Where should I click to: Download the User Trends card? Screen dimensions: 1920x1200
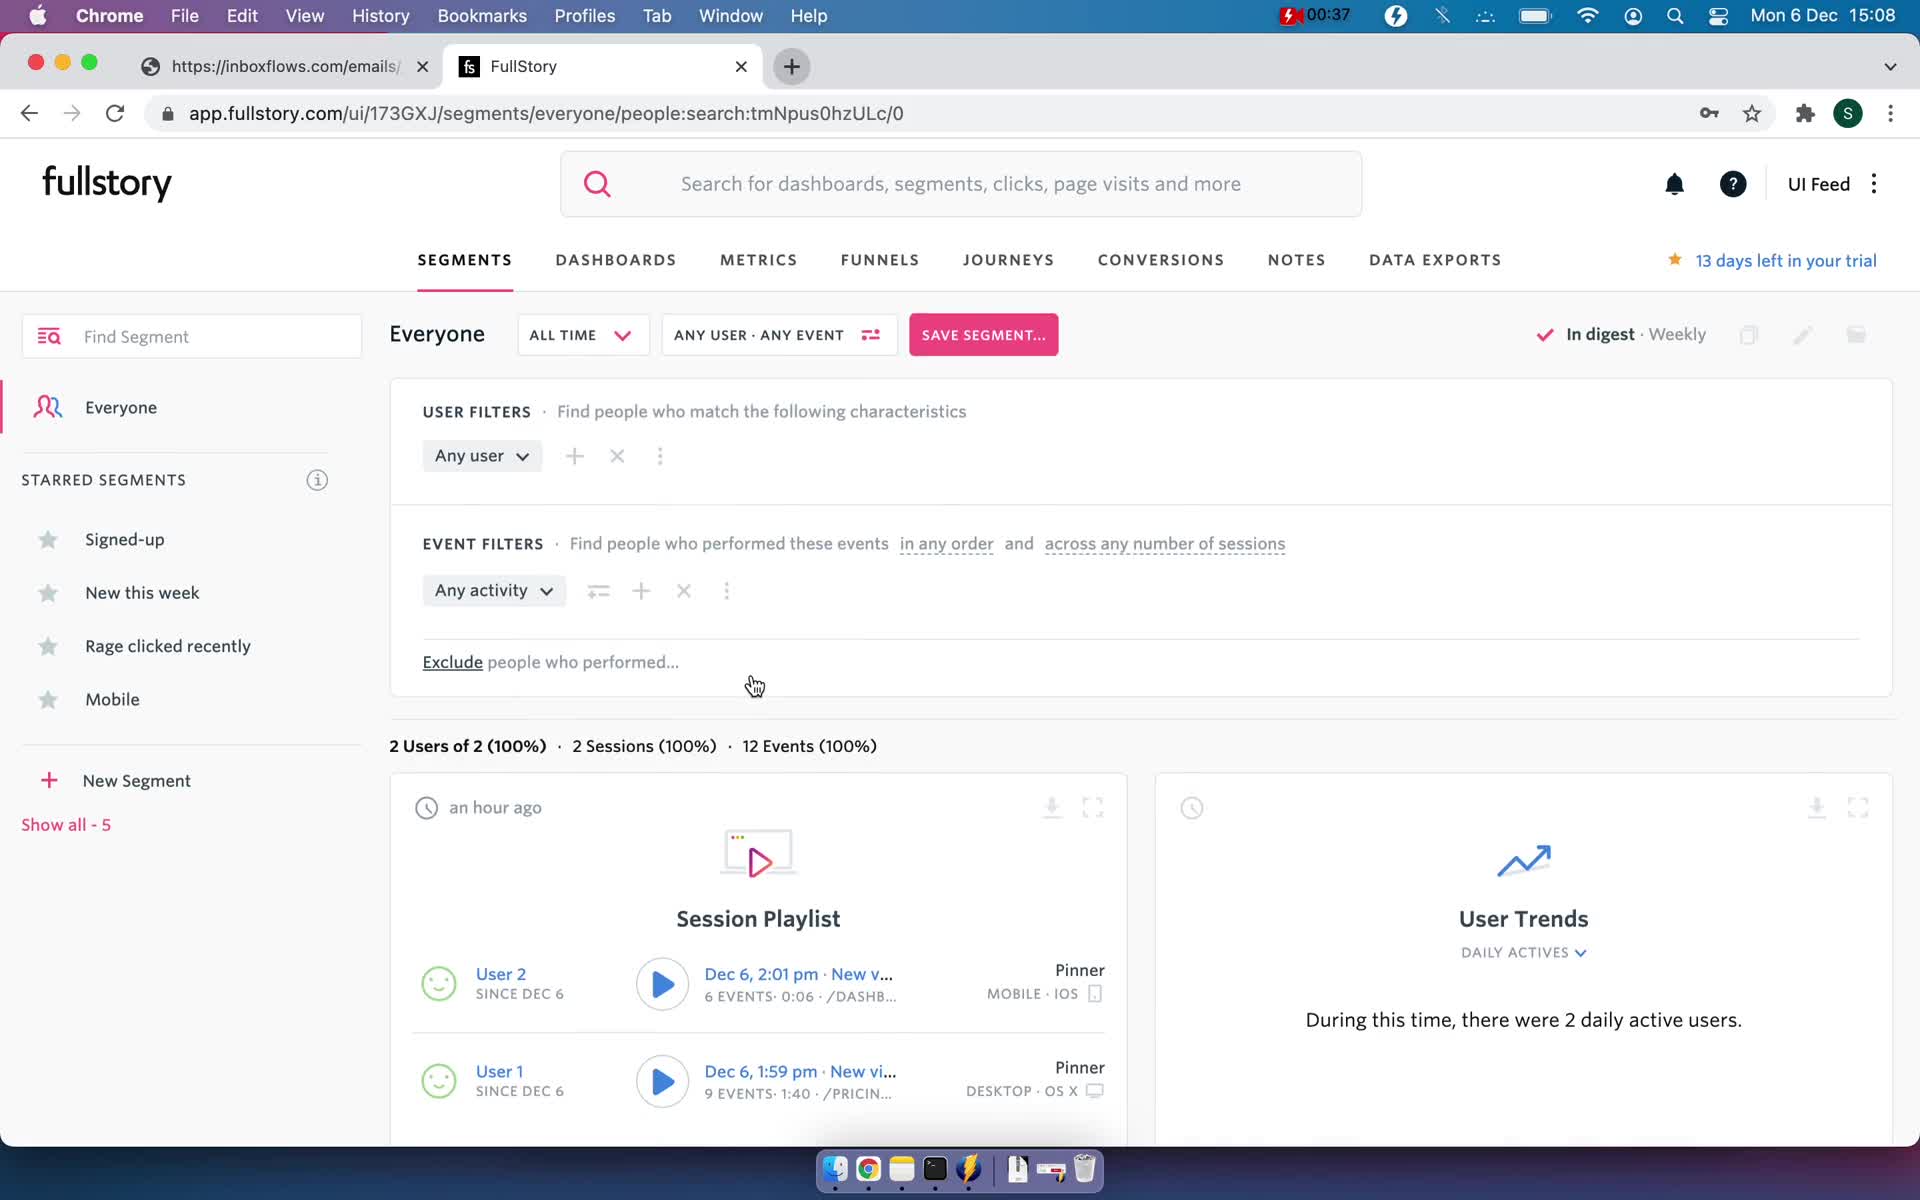pos(1816,807)
